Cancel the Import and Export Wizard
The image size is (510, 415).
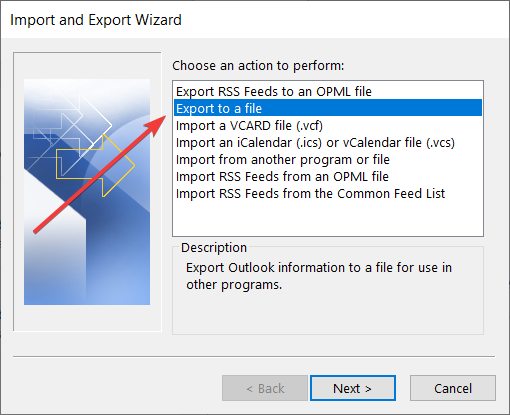(x=453, y=388)
